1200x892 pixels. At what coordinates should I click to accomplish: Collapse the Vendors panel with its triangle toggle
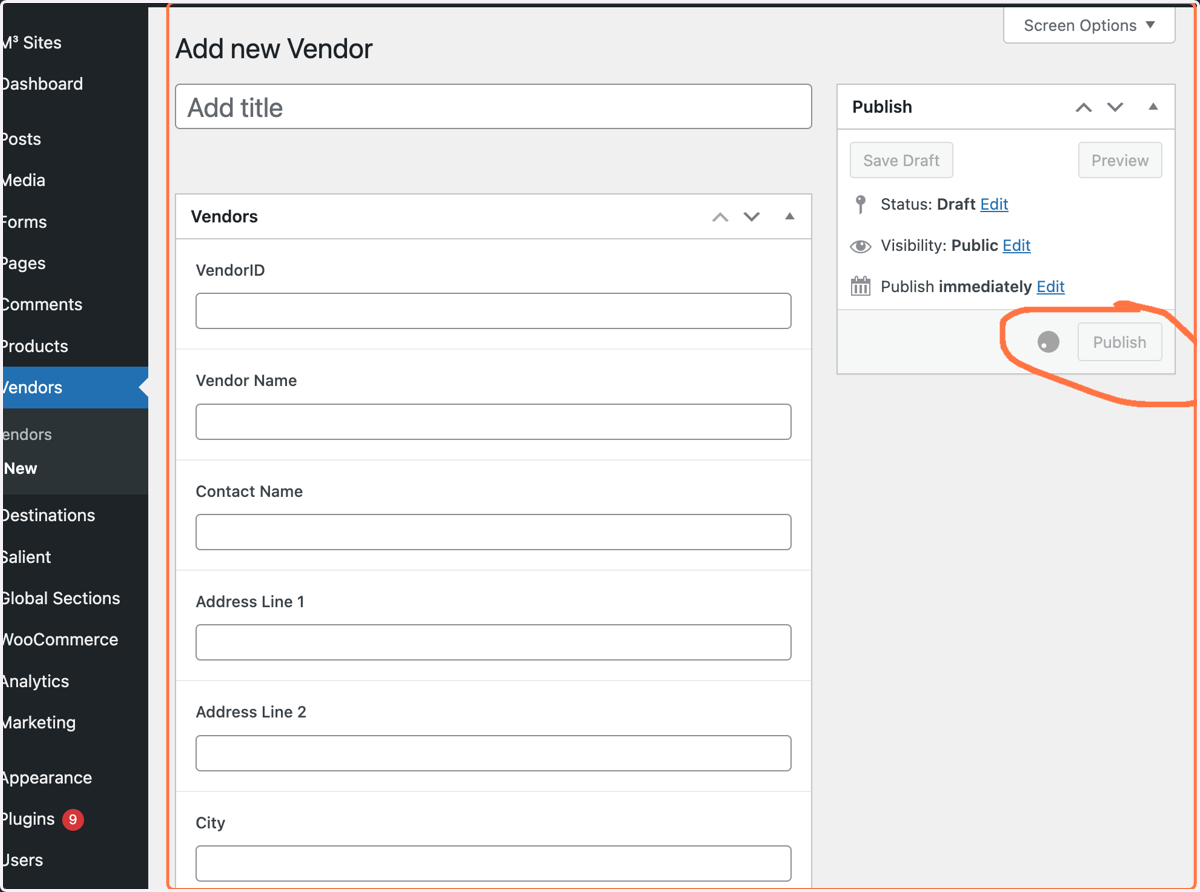pyautogui.click(x=790, y=216)
